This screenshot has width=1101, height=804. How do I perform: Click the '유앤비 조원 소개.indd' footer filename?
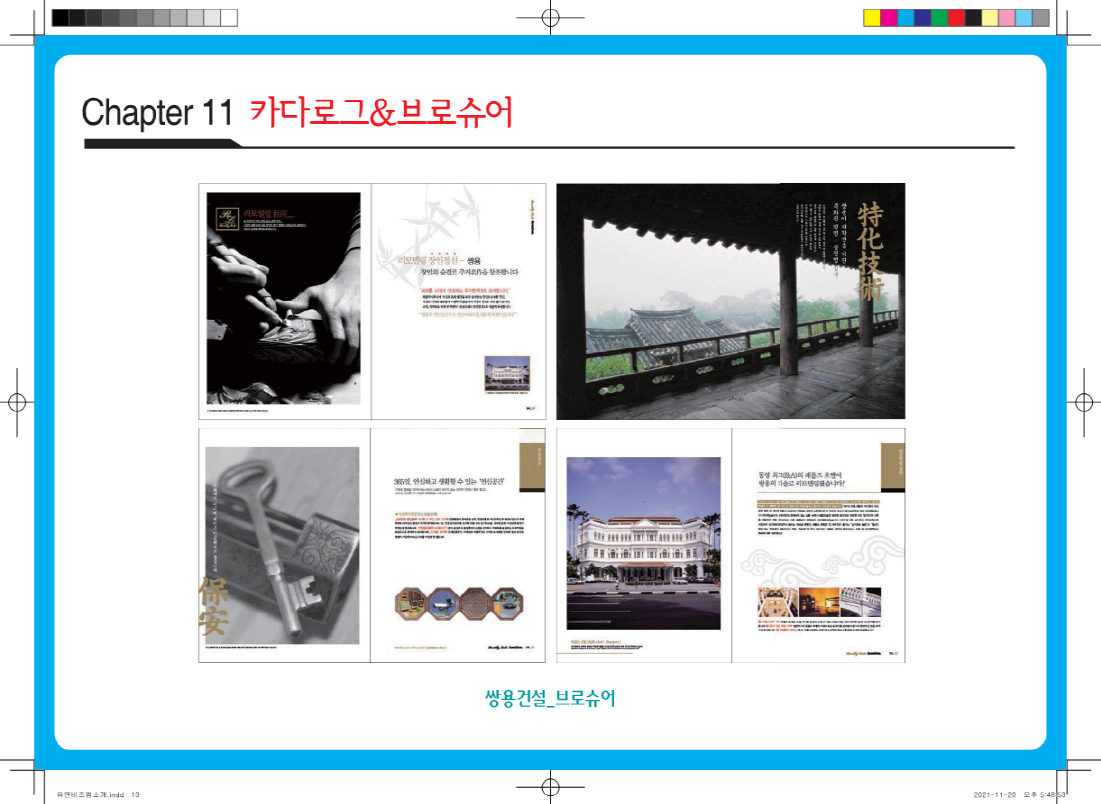[x=84, y=795]
